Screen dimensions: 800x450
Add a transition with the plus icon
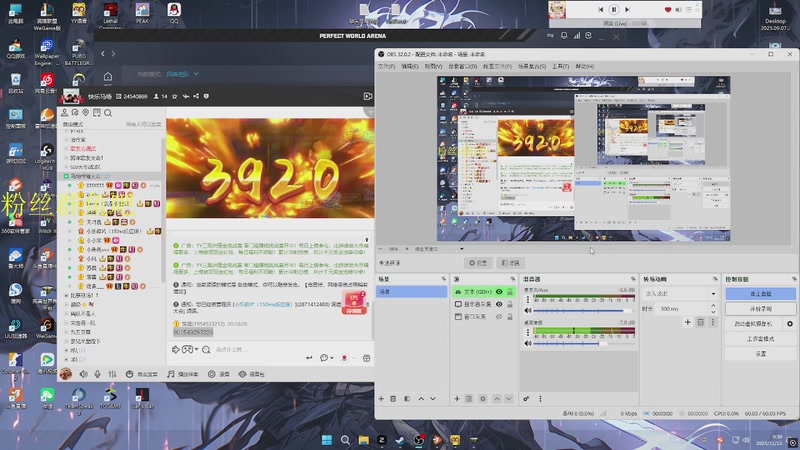[x=688, y=322]
